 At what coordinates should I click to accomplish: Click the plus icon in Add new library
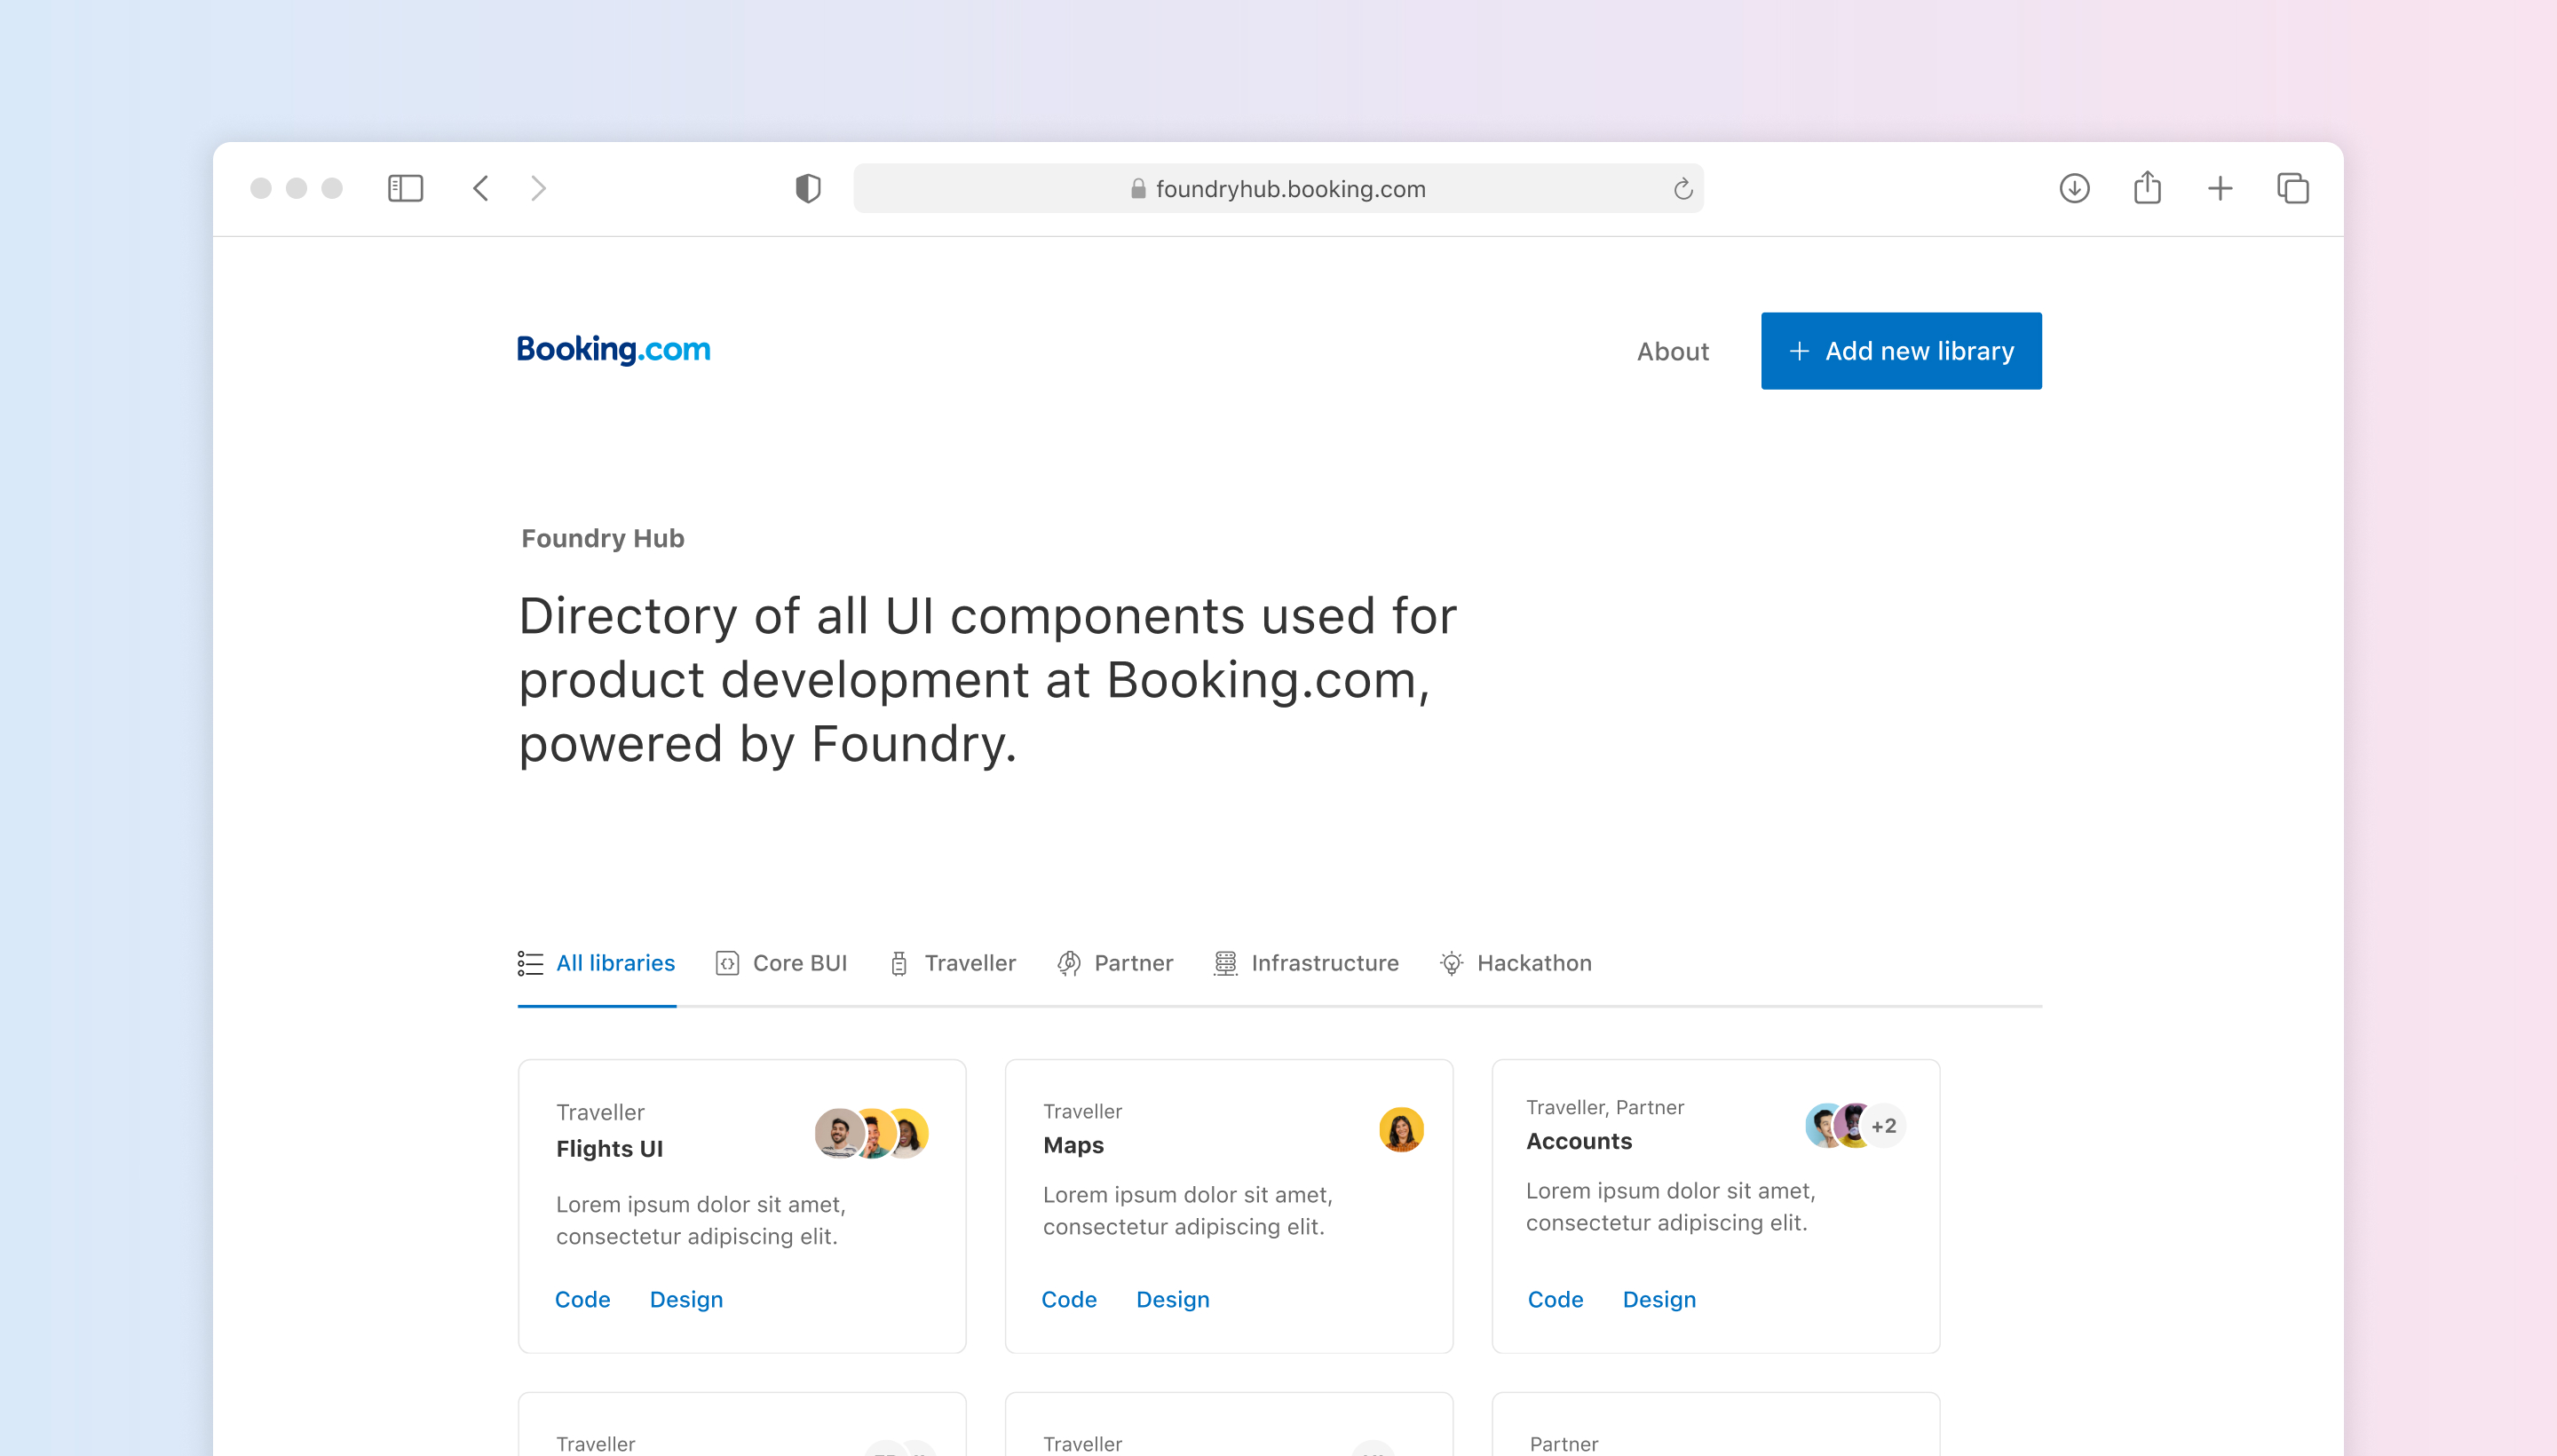tap(1799, 351)
